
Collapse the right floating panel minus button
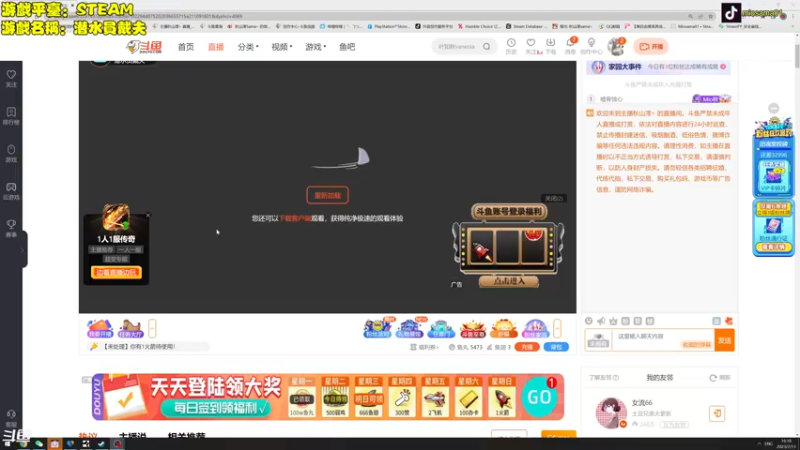774,108
